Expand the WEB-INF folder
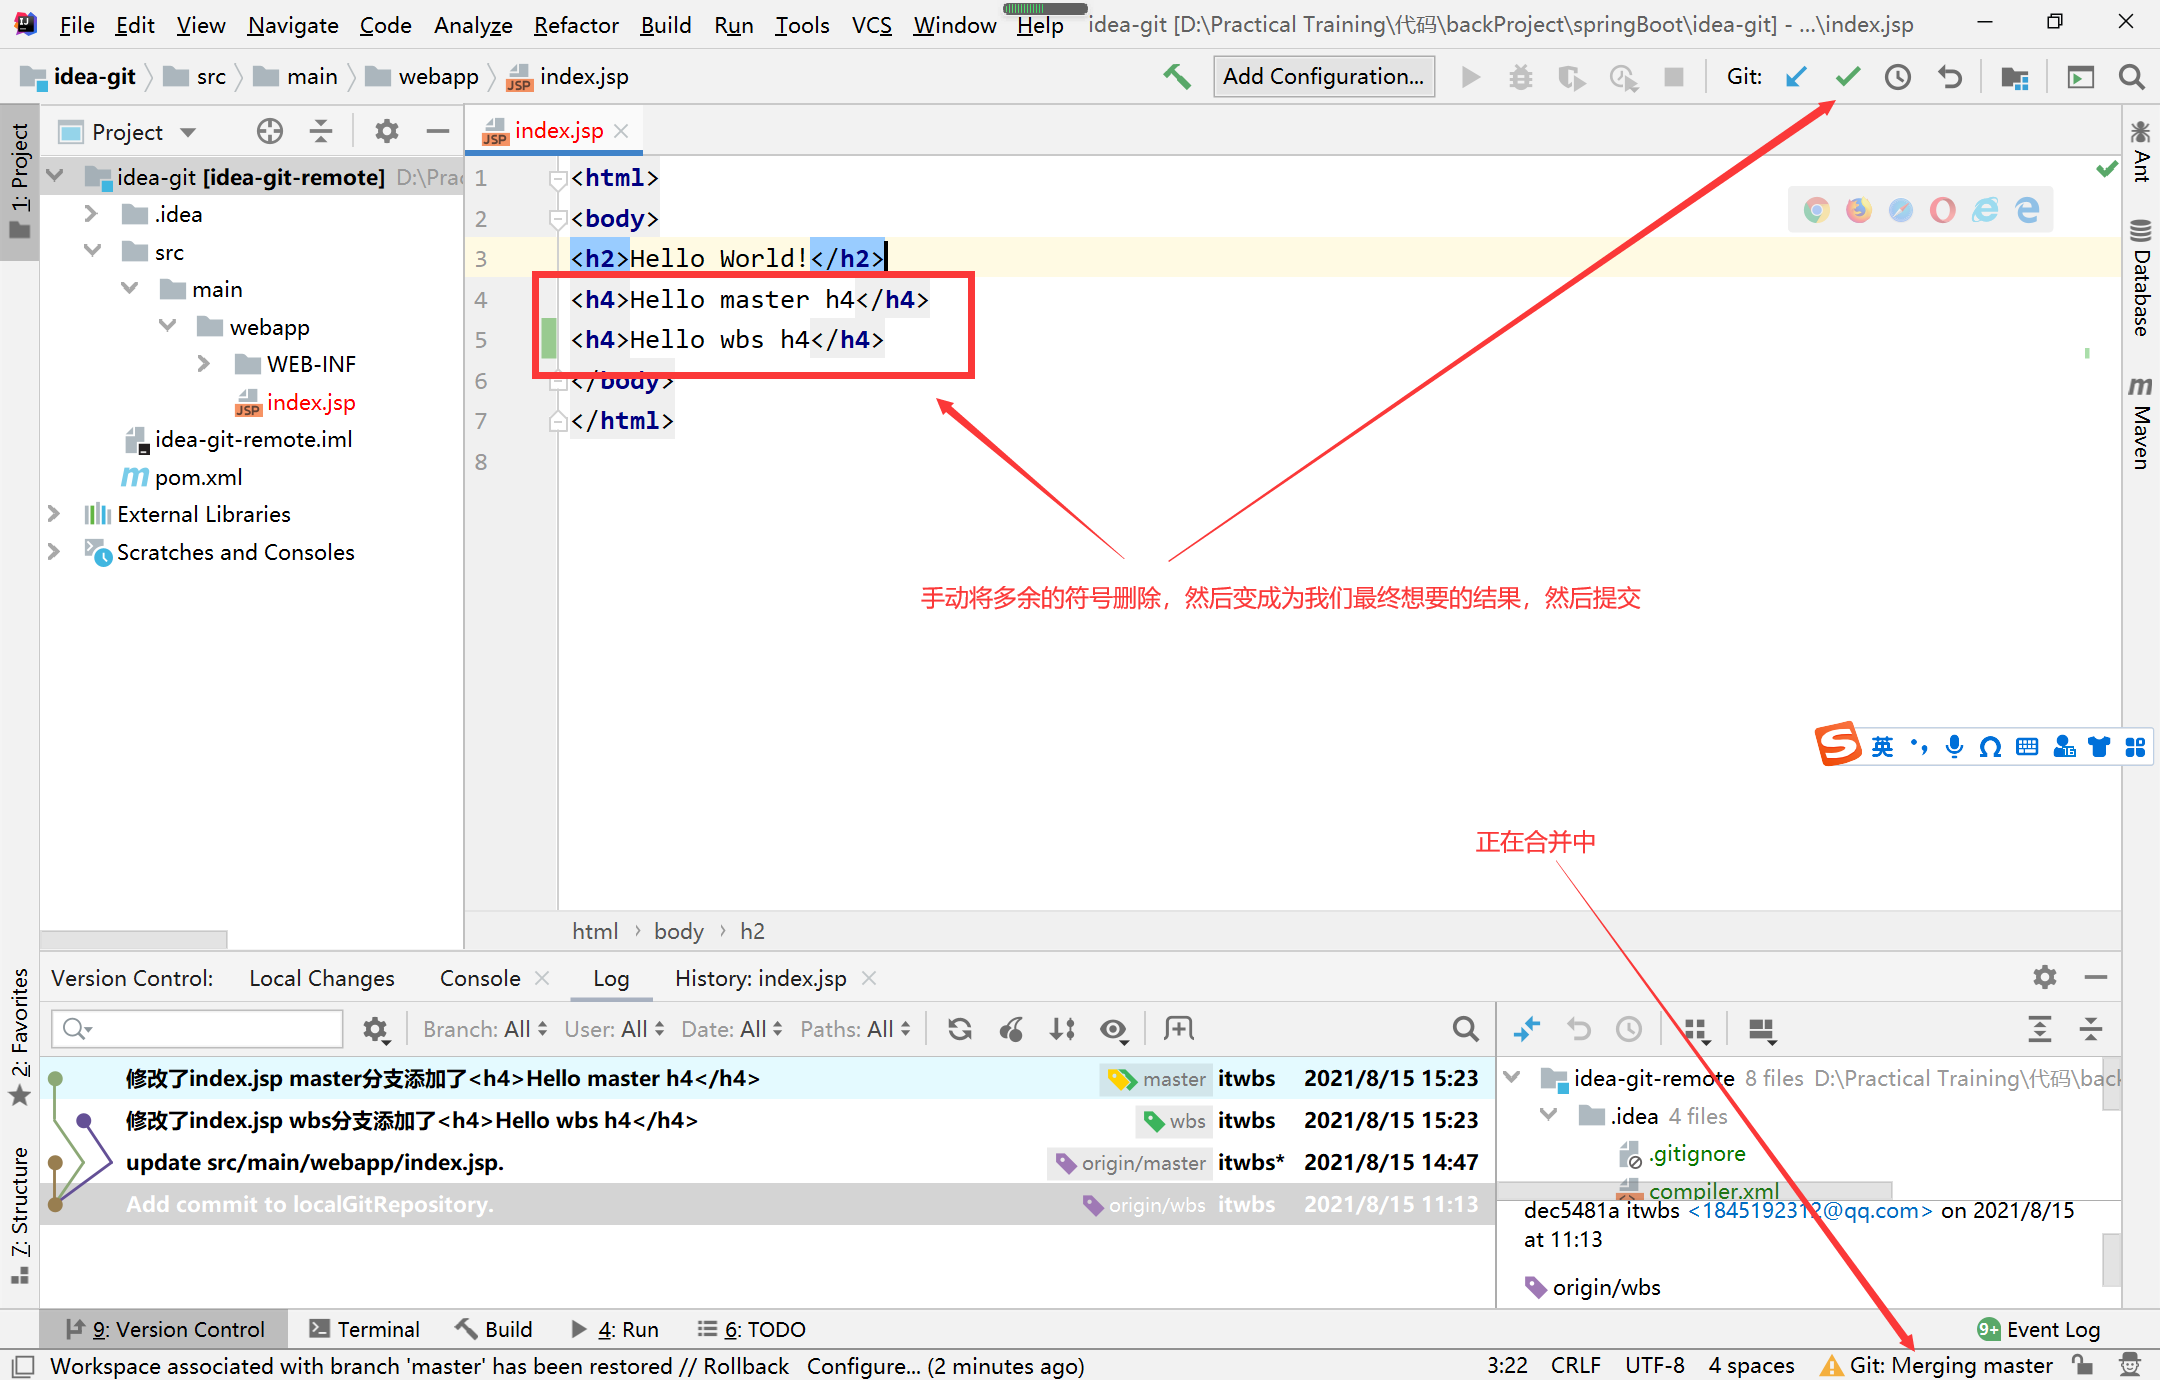 pos(203,364)
